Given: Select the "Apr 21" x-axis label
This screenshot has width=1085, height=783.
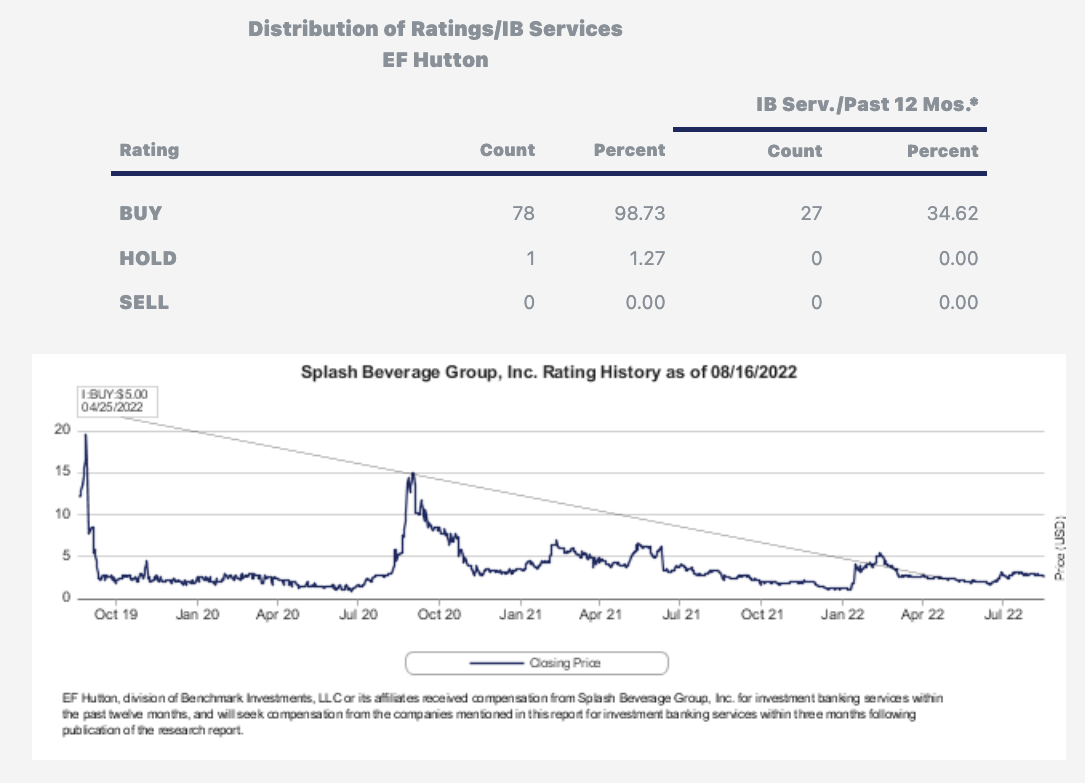Looking at the screenshot, I should point(601,614).
